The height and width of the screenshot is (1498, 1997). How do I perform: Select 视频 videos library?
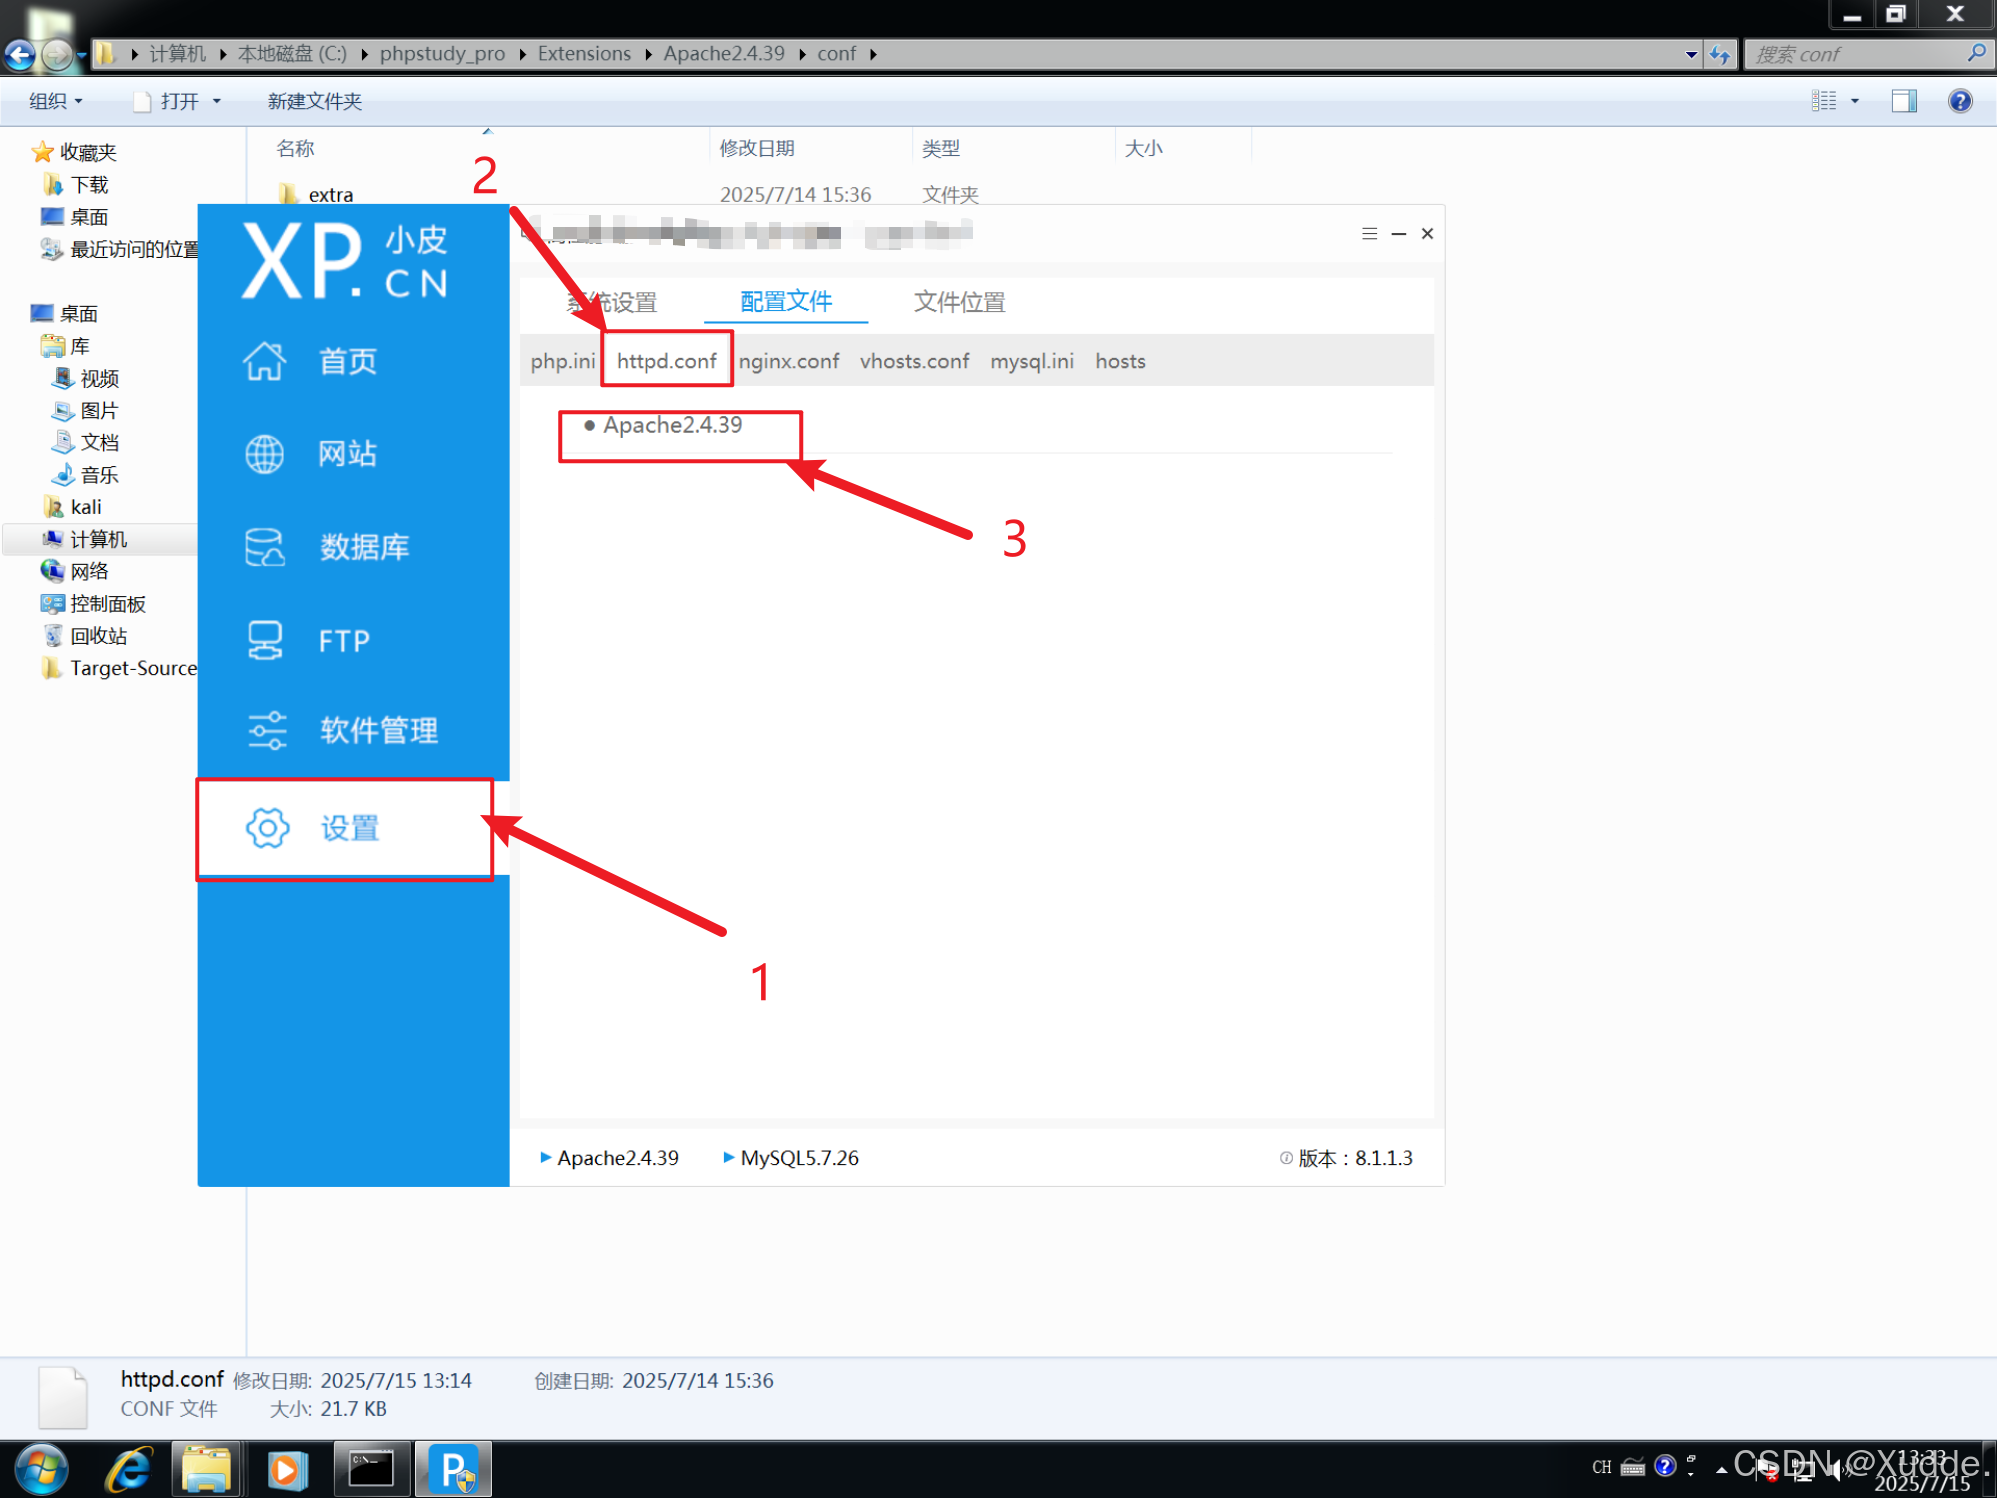pos(87,378)
